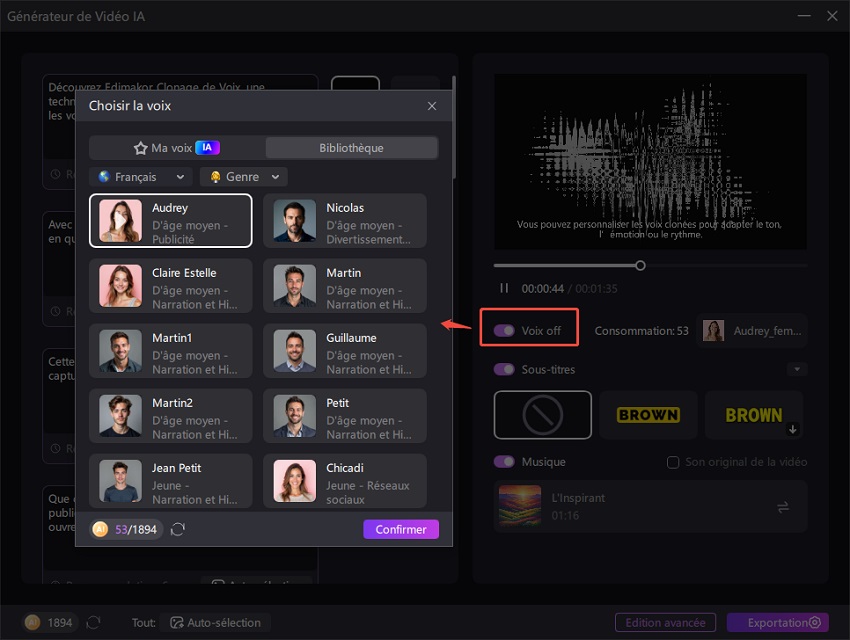850x640 pixels.
Task: Click the star icon on Ma voix
Action: point(140,148)
